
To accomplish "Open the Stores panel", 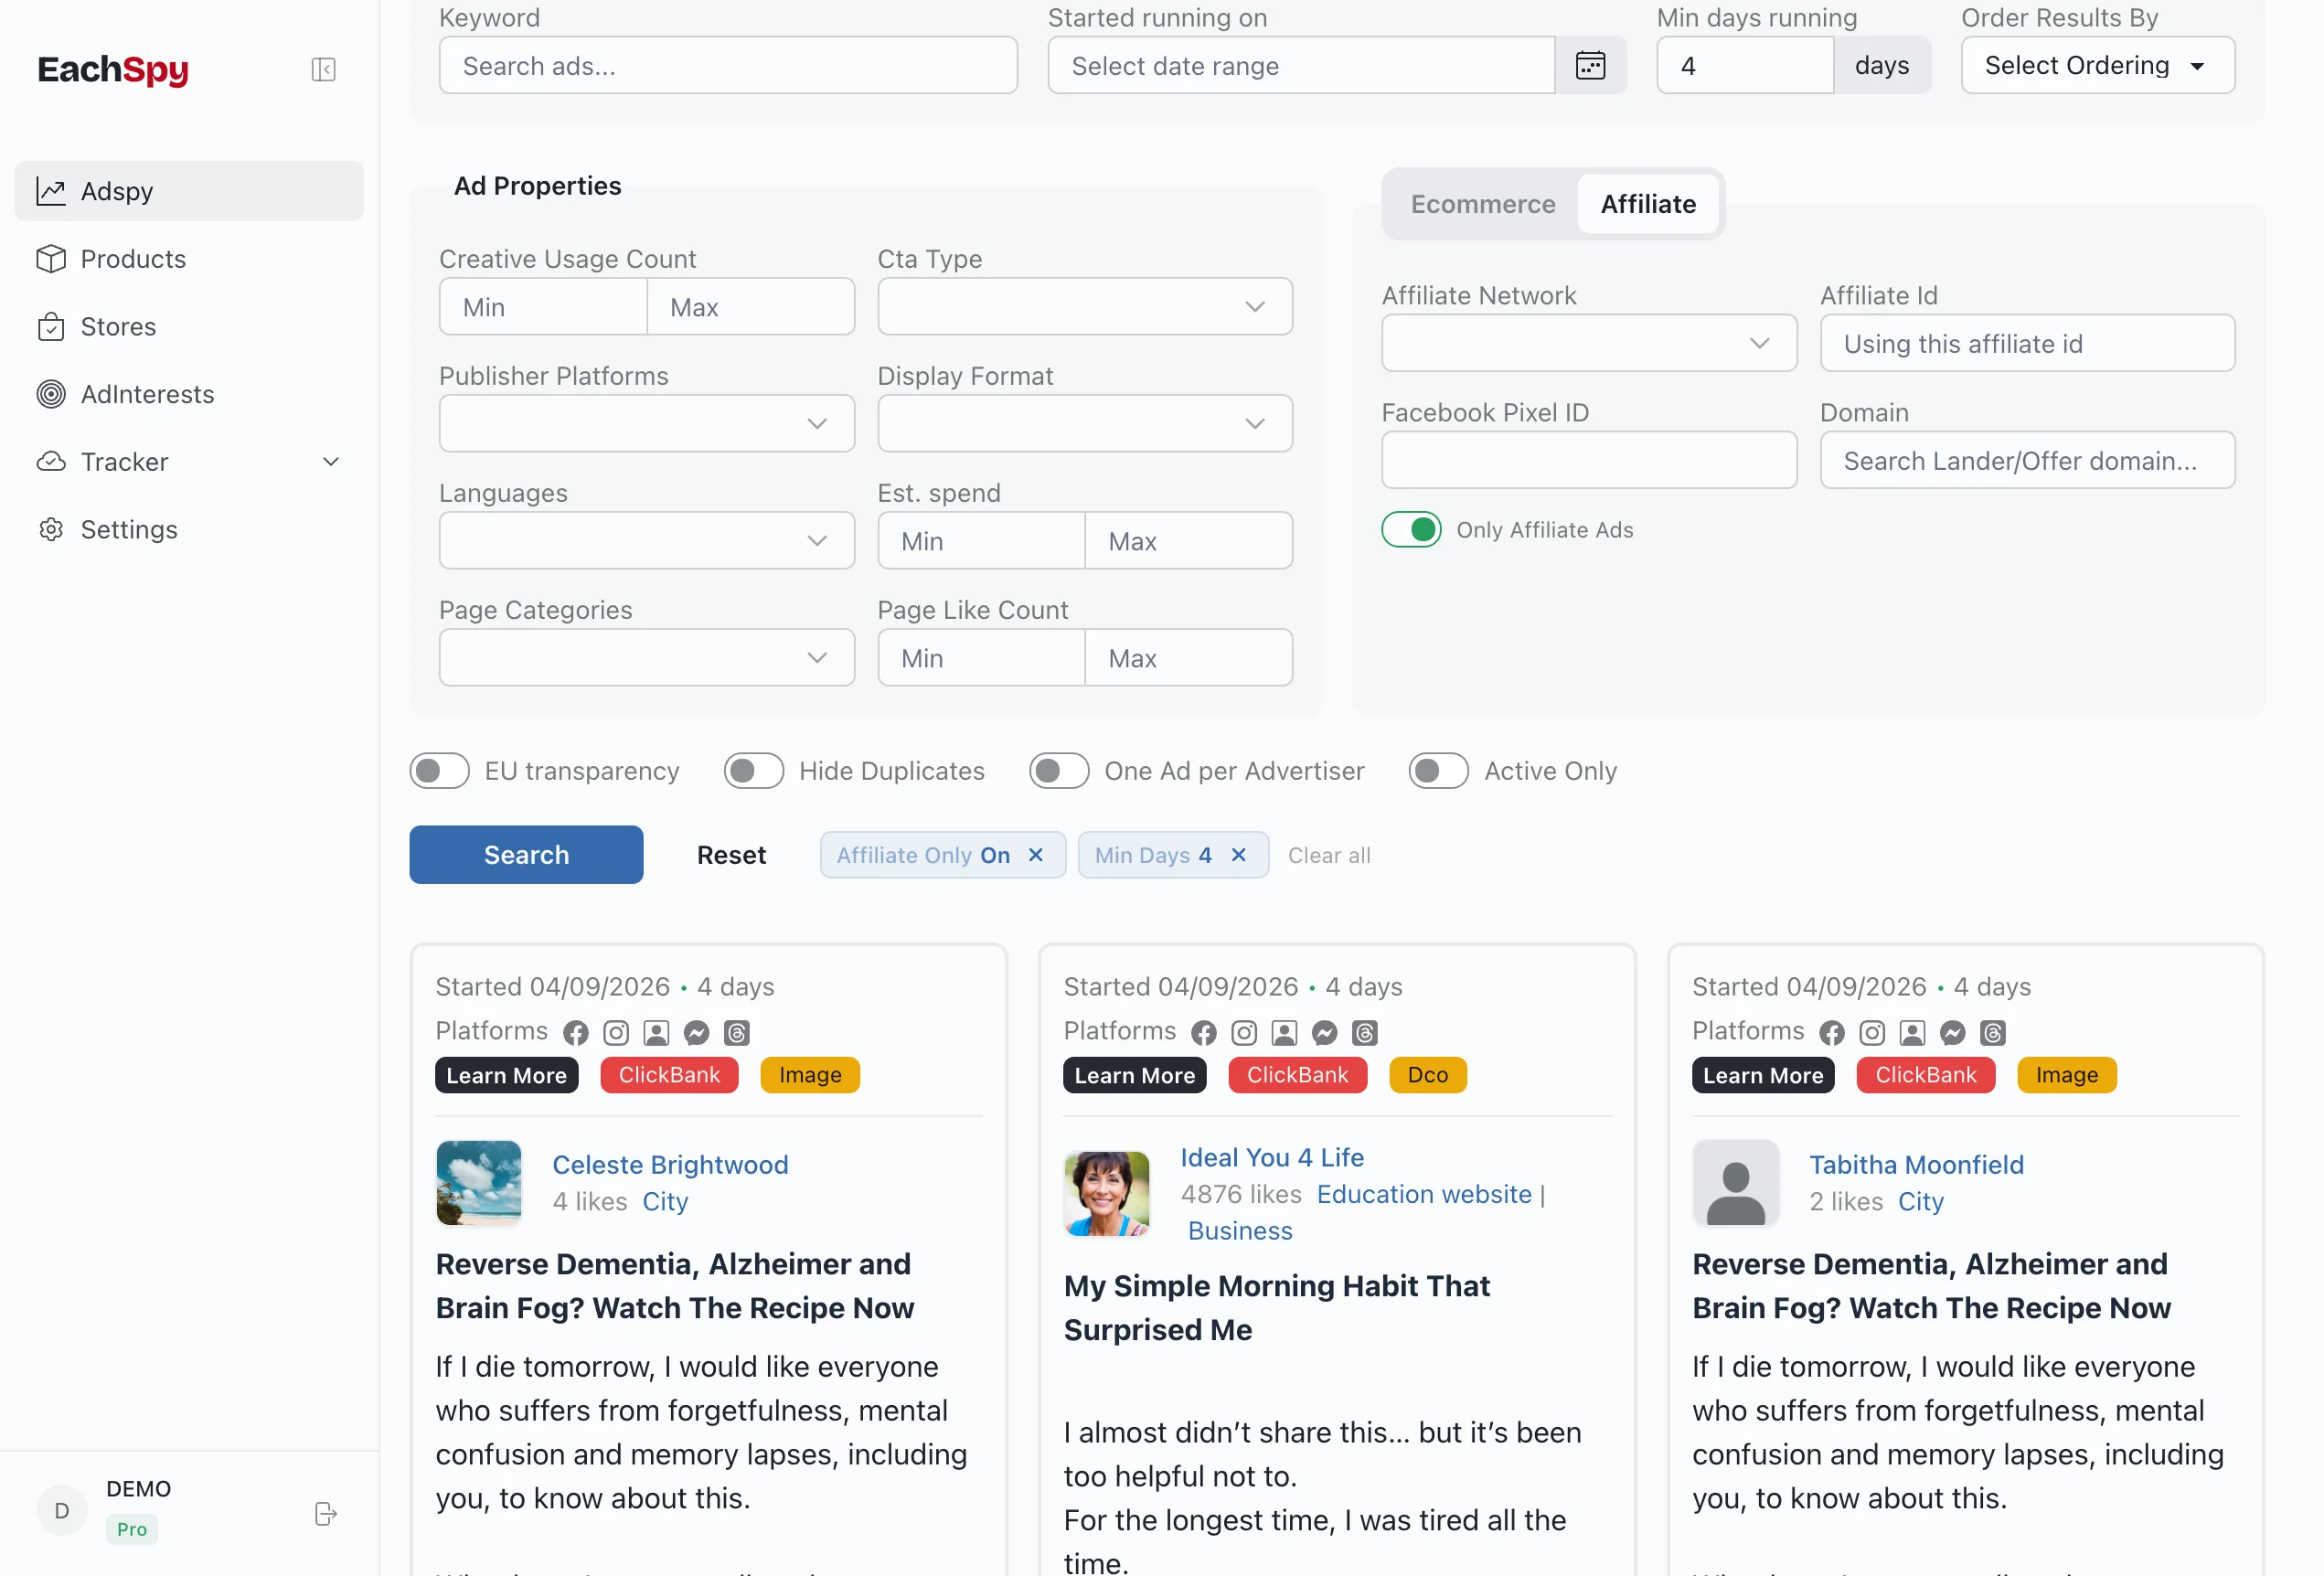I will (x=118, y=326).
